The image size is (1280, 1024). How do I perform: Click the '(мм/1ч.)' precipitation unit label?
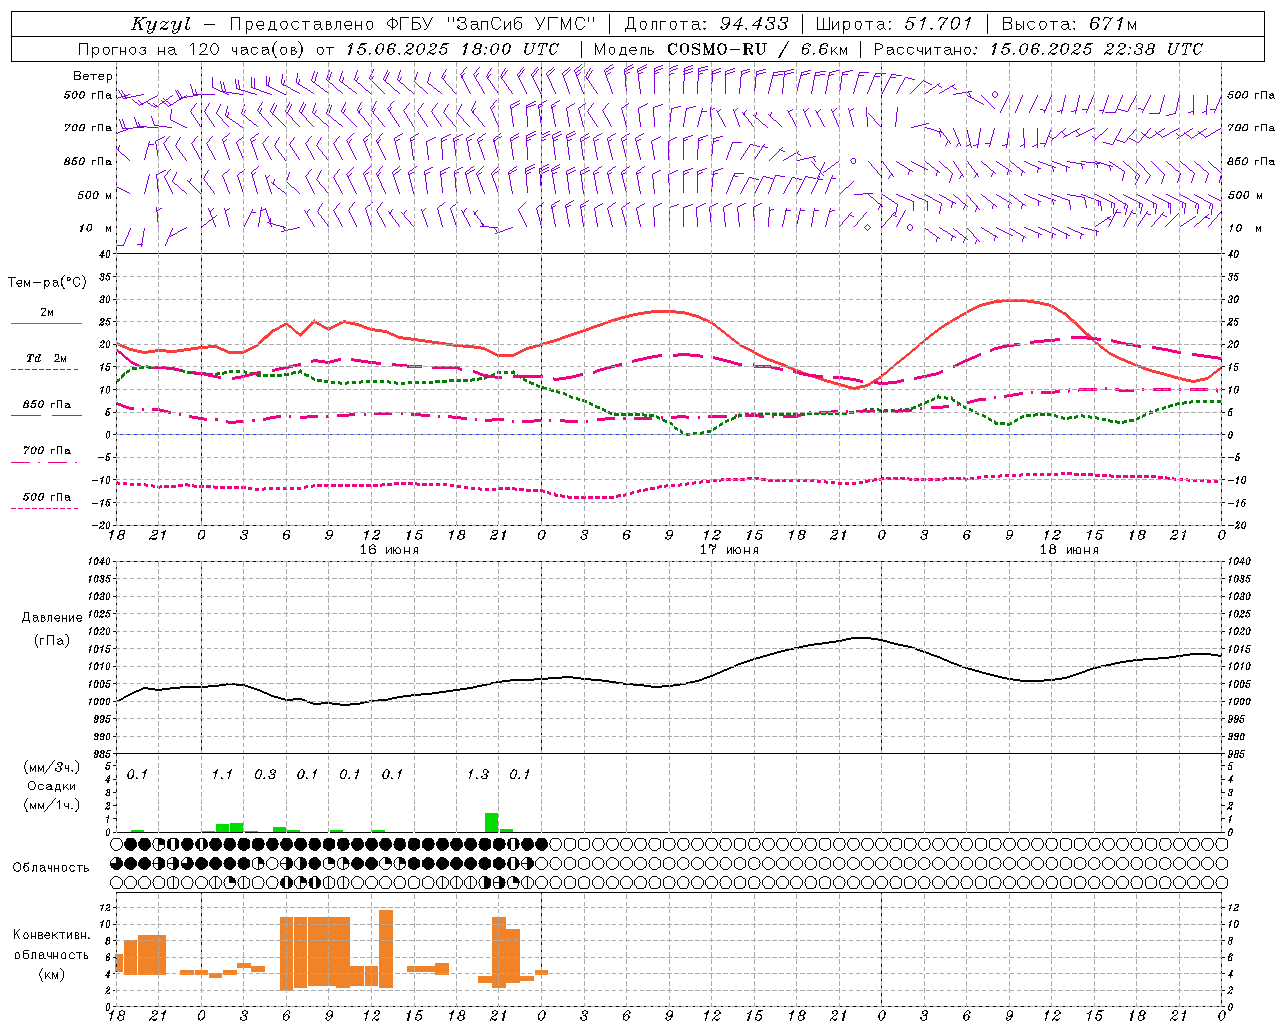[52, 805]
